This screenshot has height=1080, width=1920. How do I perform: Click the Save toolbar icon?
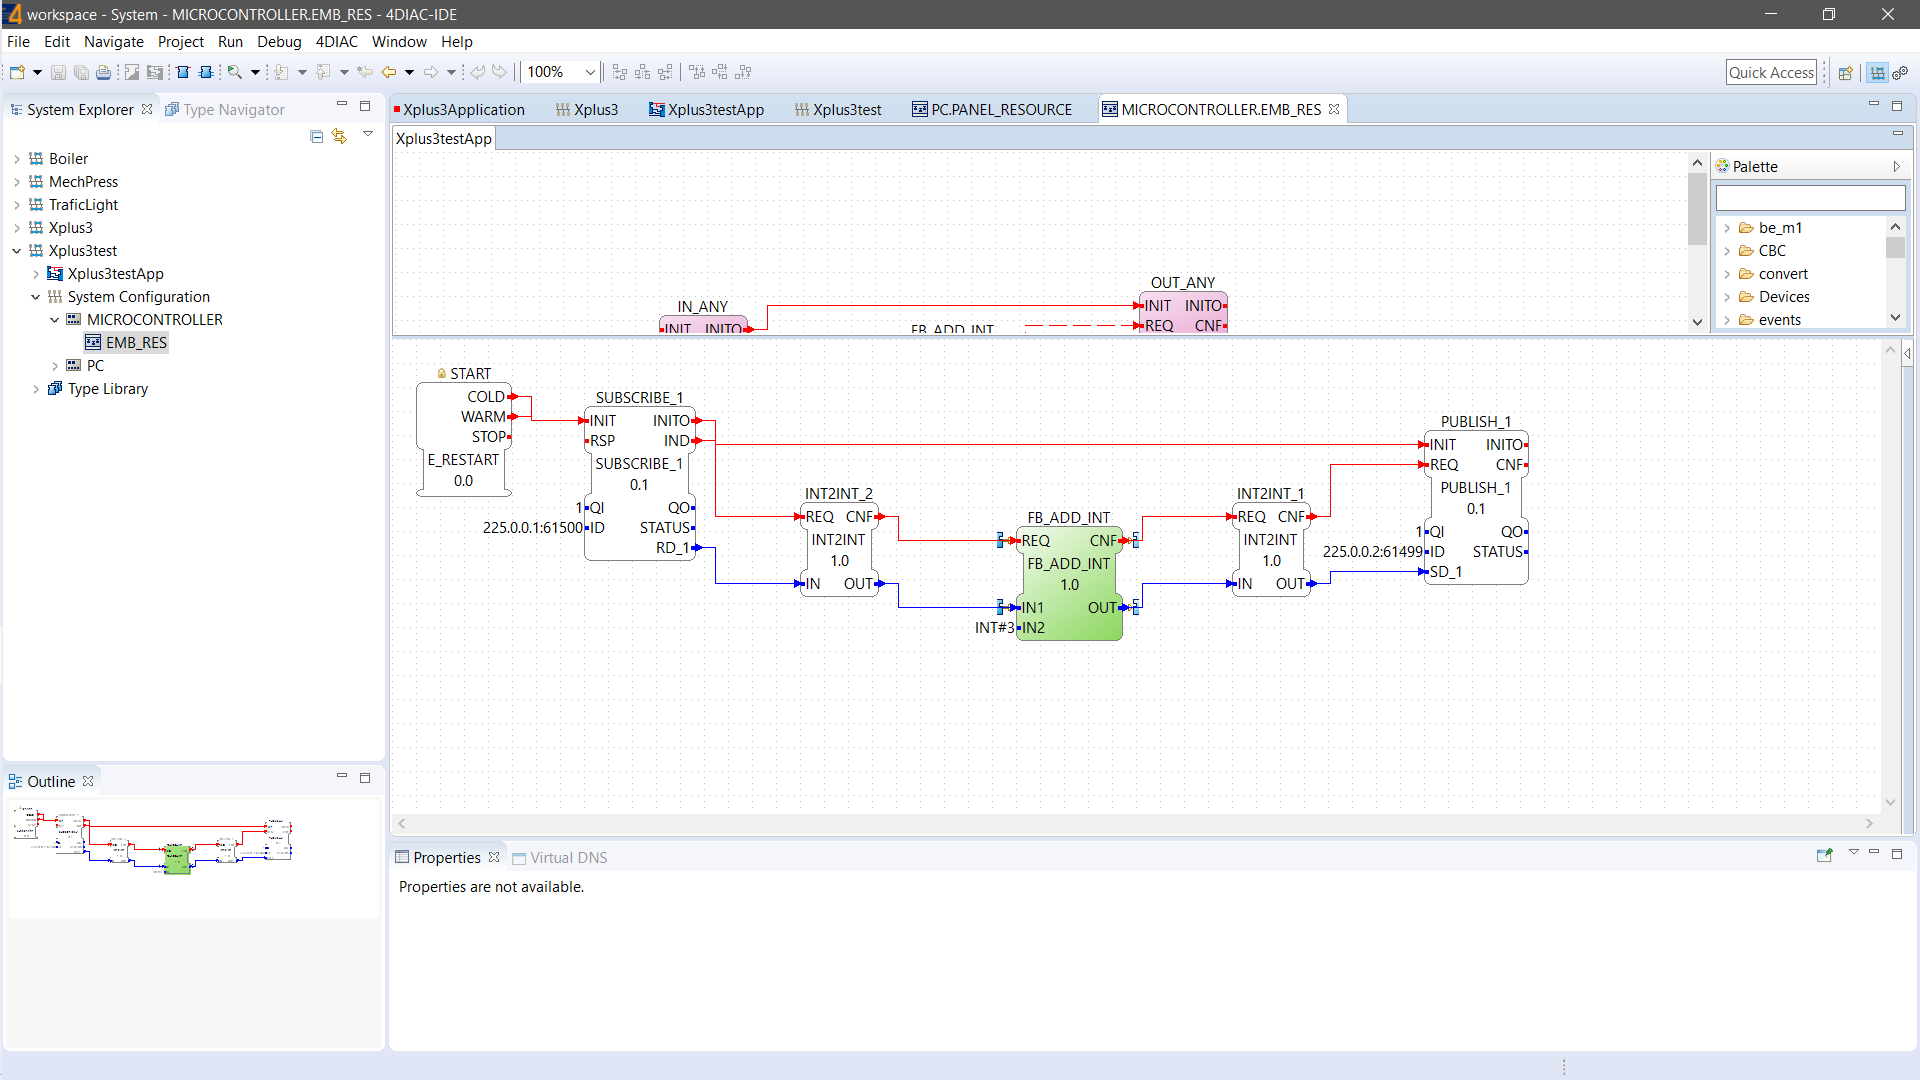[x=58, y=72]
